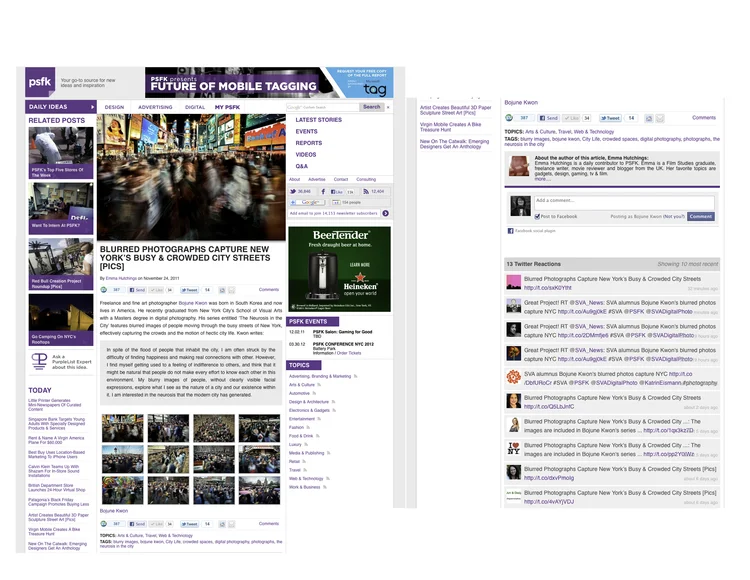Click the PurpleList Expert logo icon
The height and width of the screenshot is (580, 750).
pyautogui.click(x=39, y=361)
